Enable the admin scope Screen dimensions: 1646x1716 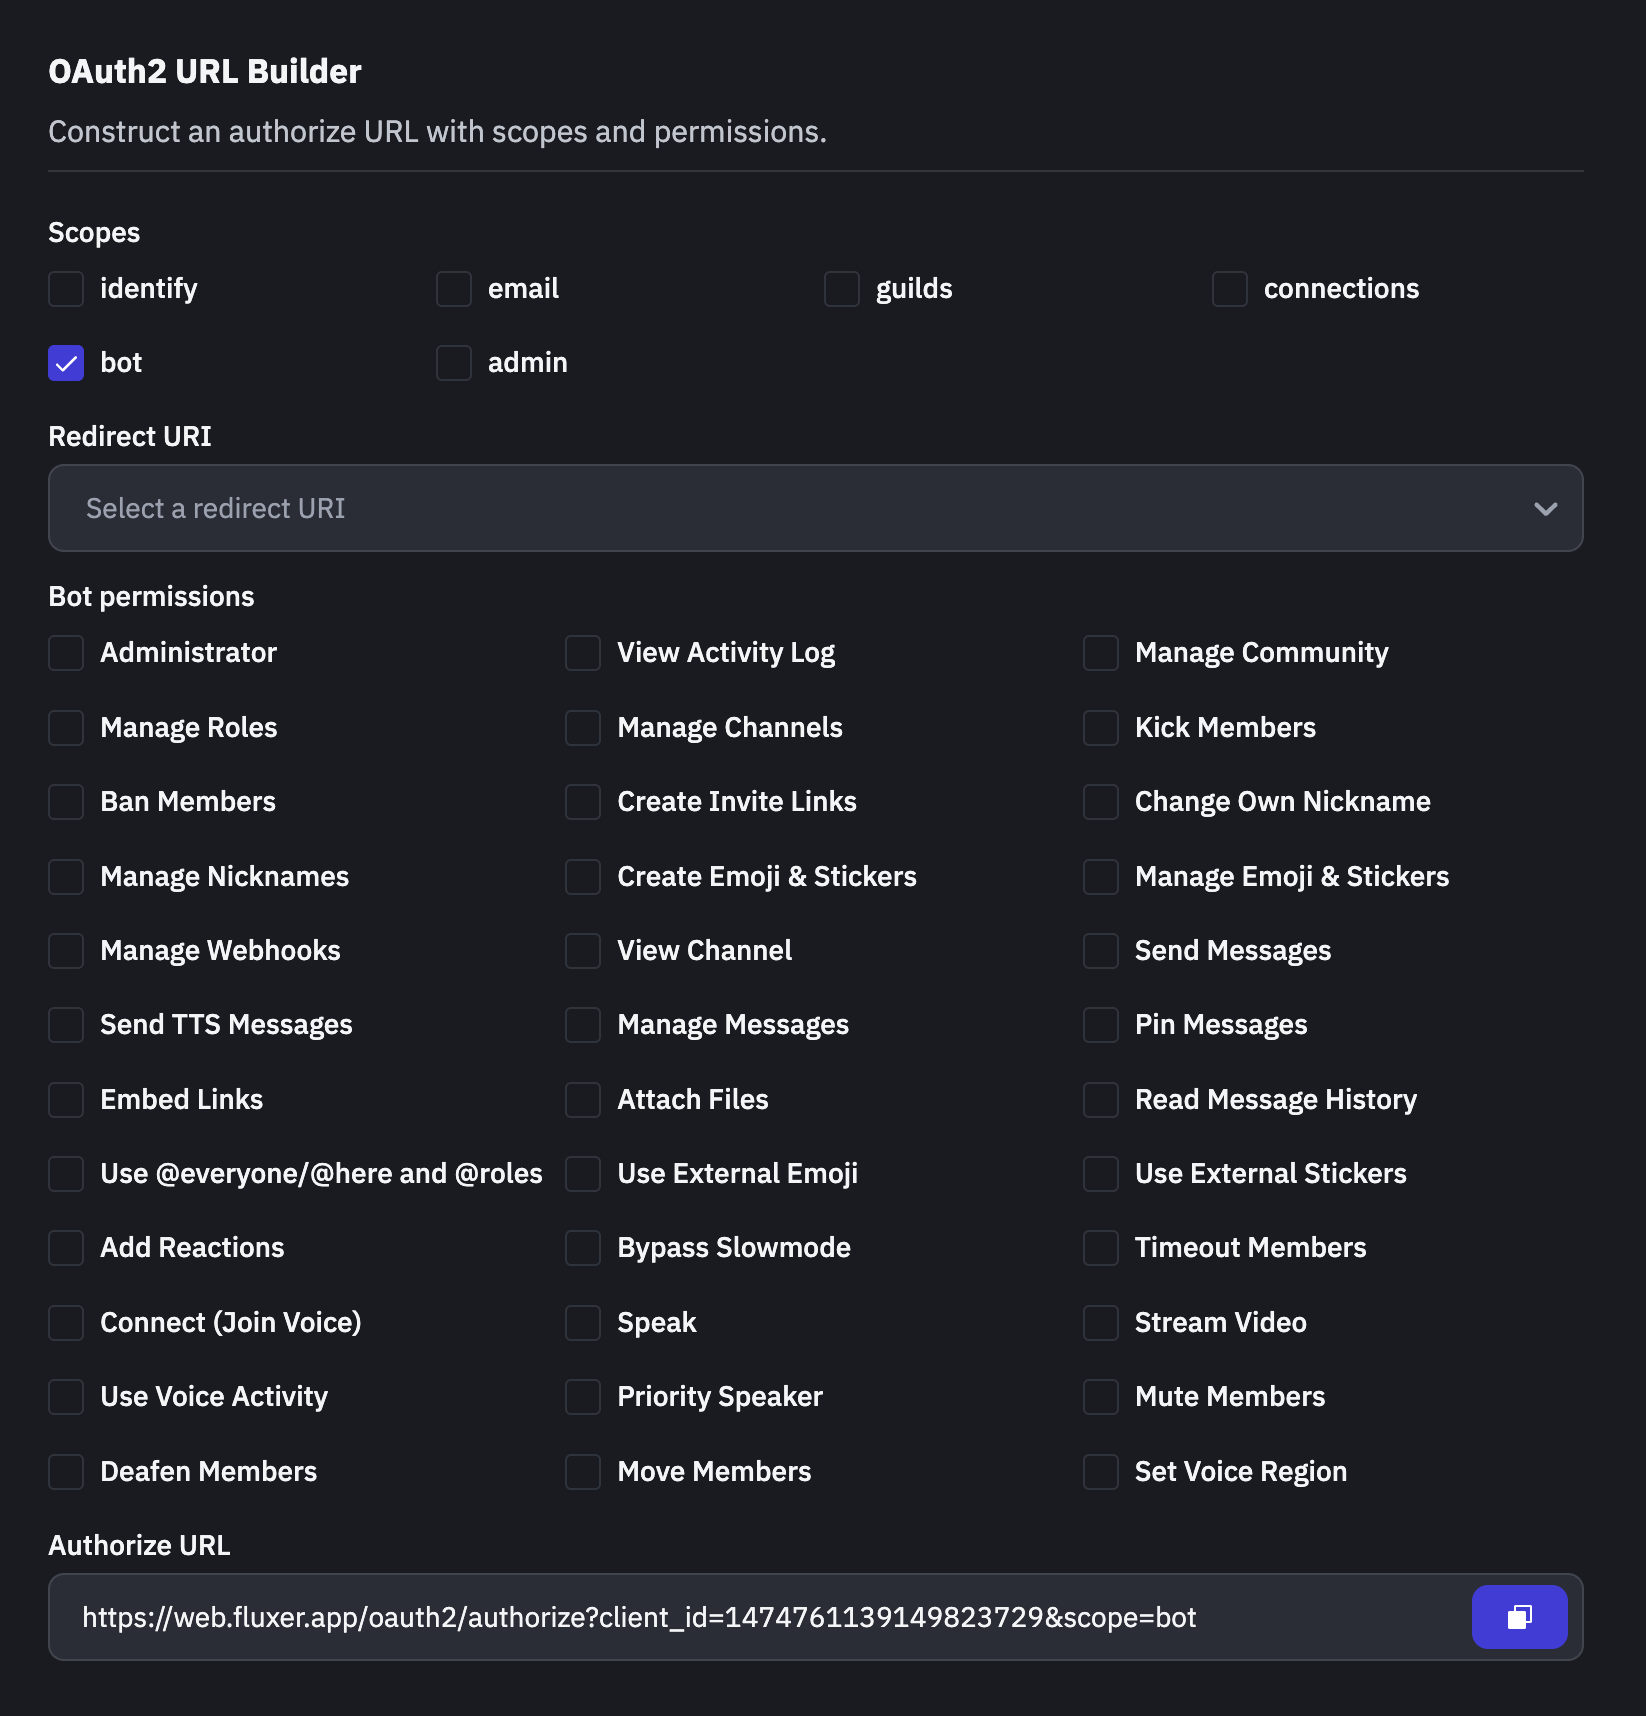454,363
